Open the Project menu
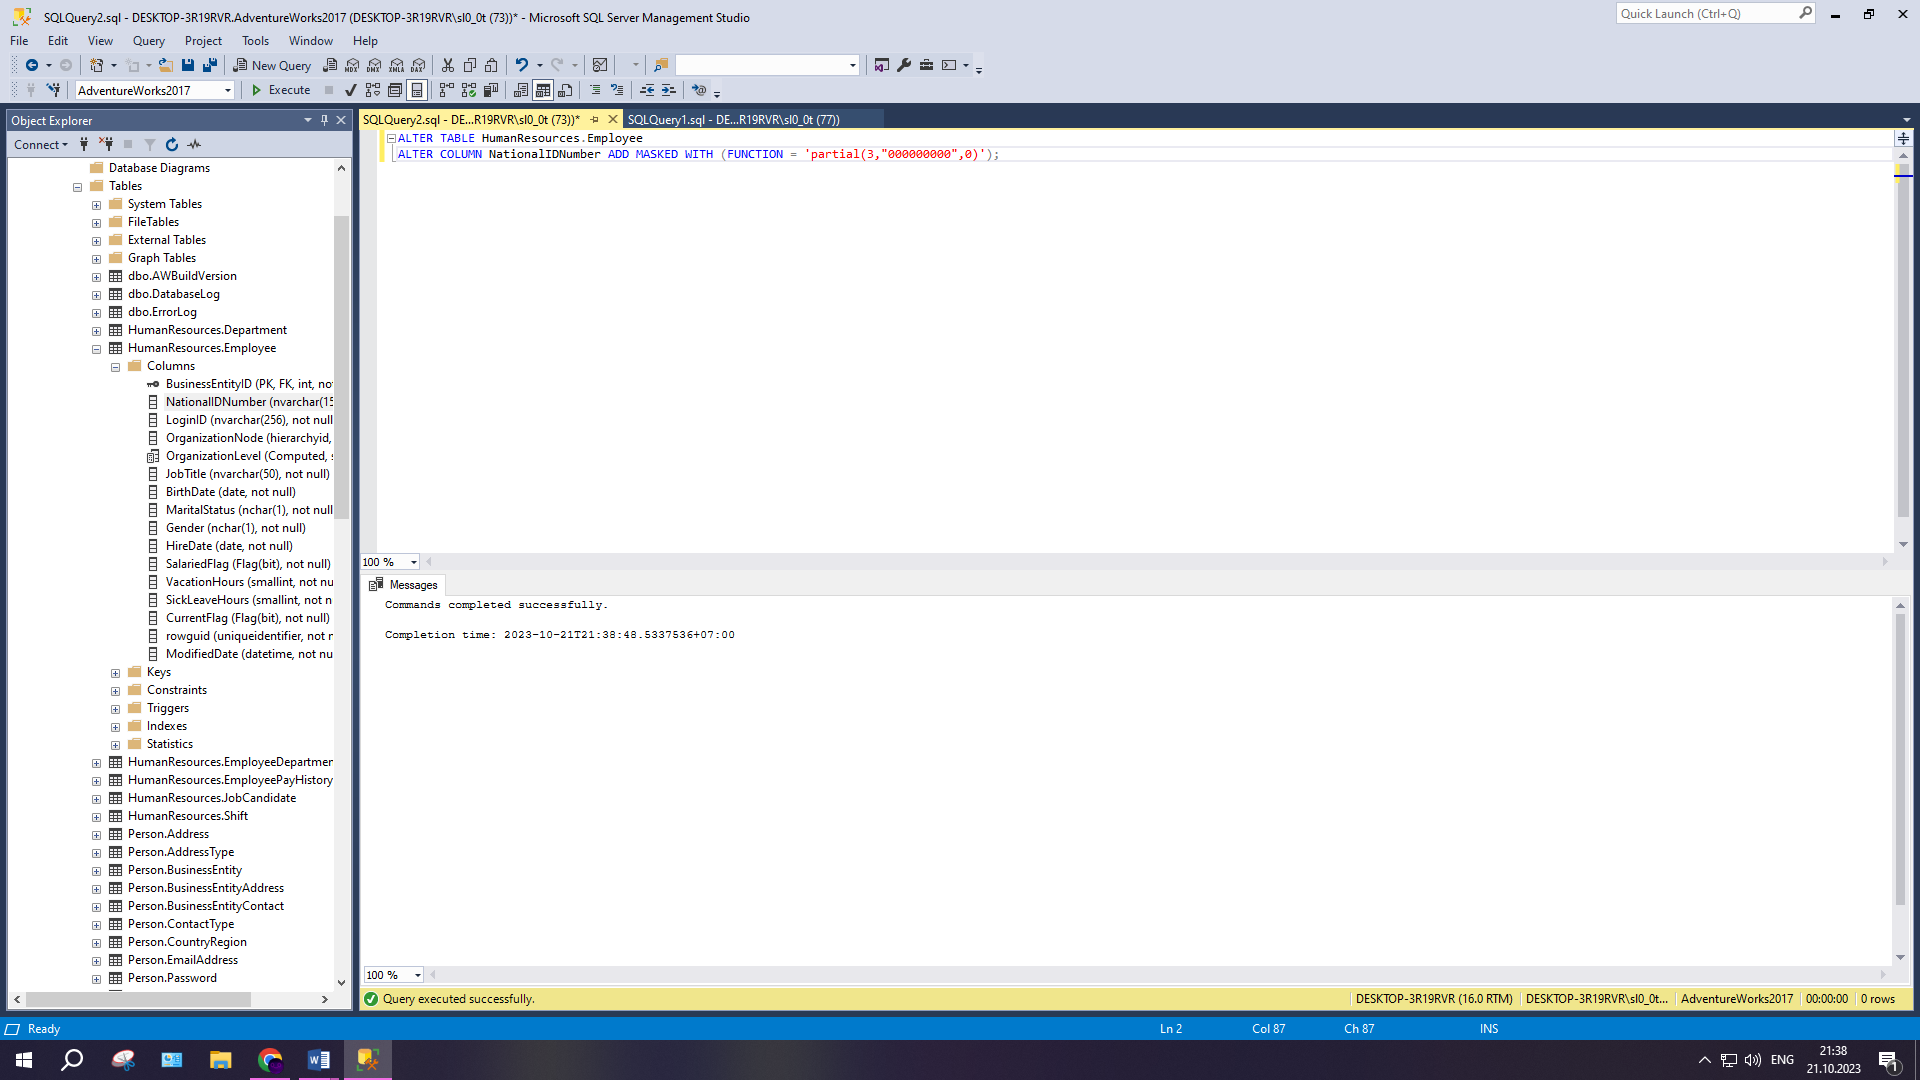This screenshot has width=1920, height=1080. point(203,41)
